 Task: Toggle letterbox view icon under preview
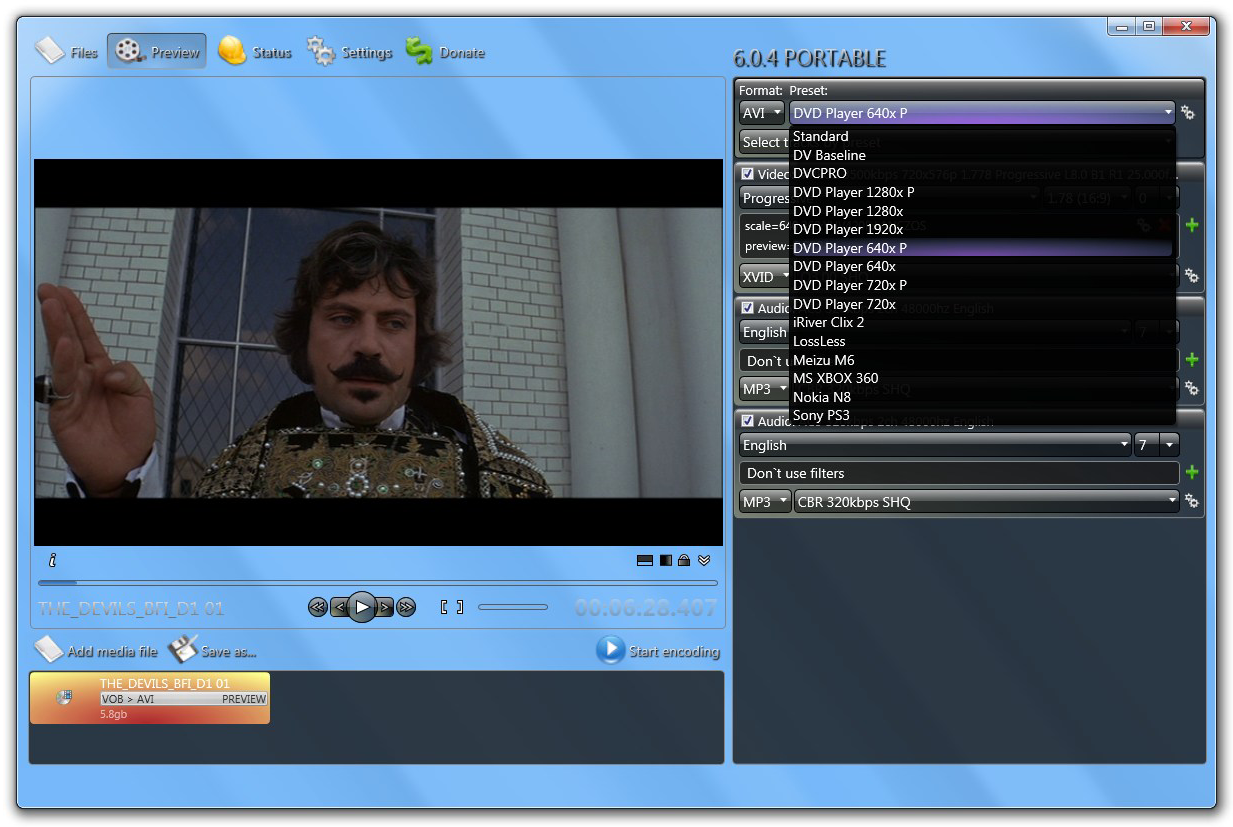coord(645,560)
